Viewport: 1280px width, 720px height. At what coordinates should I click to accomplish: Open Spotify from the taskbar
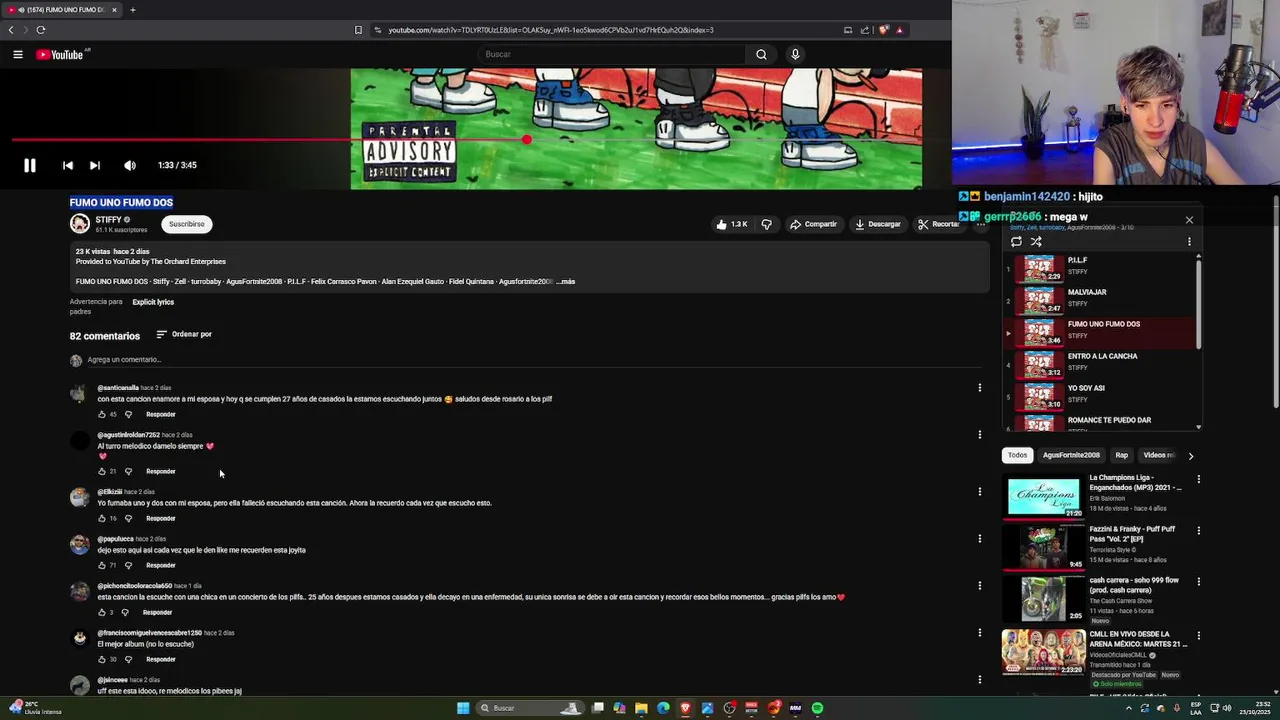(817, 708)
